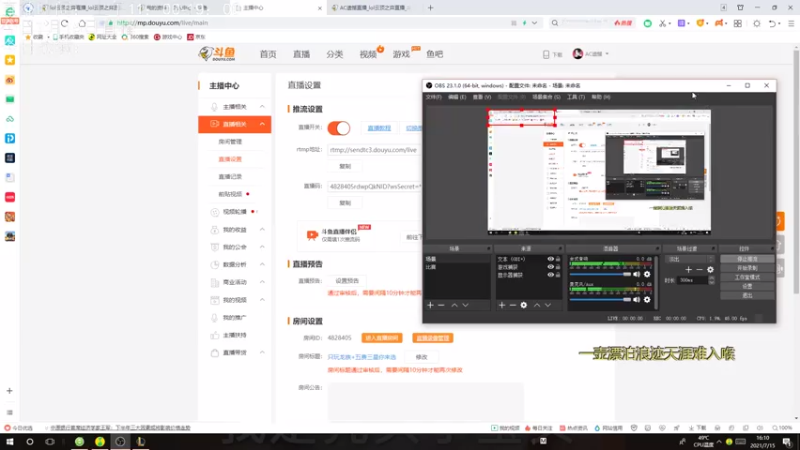Click 进入直播间 orange button
The image size is (800, 450).
click(x=382, y=338)
